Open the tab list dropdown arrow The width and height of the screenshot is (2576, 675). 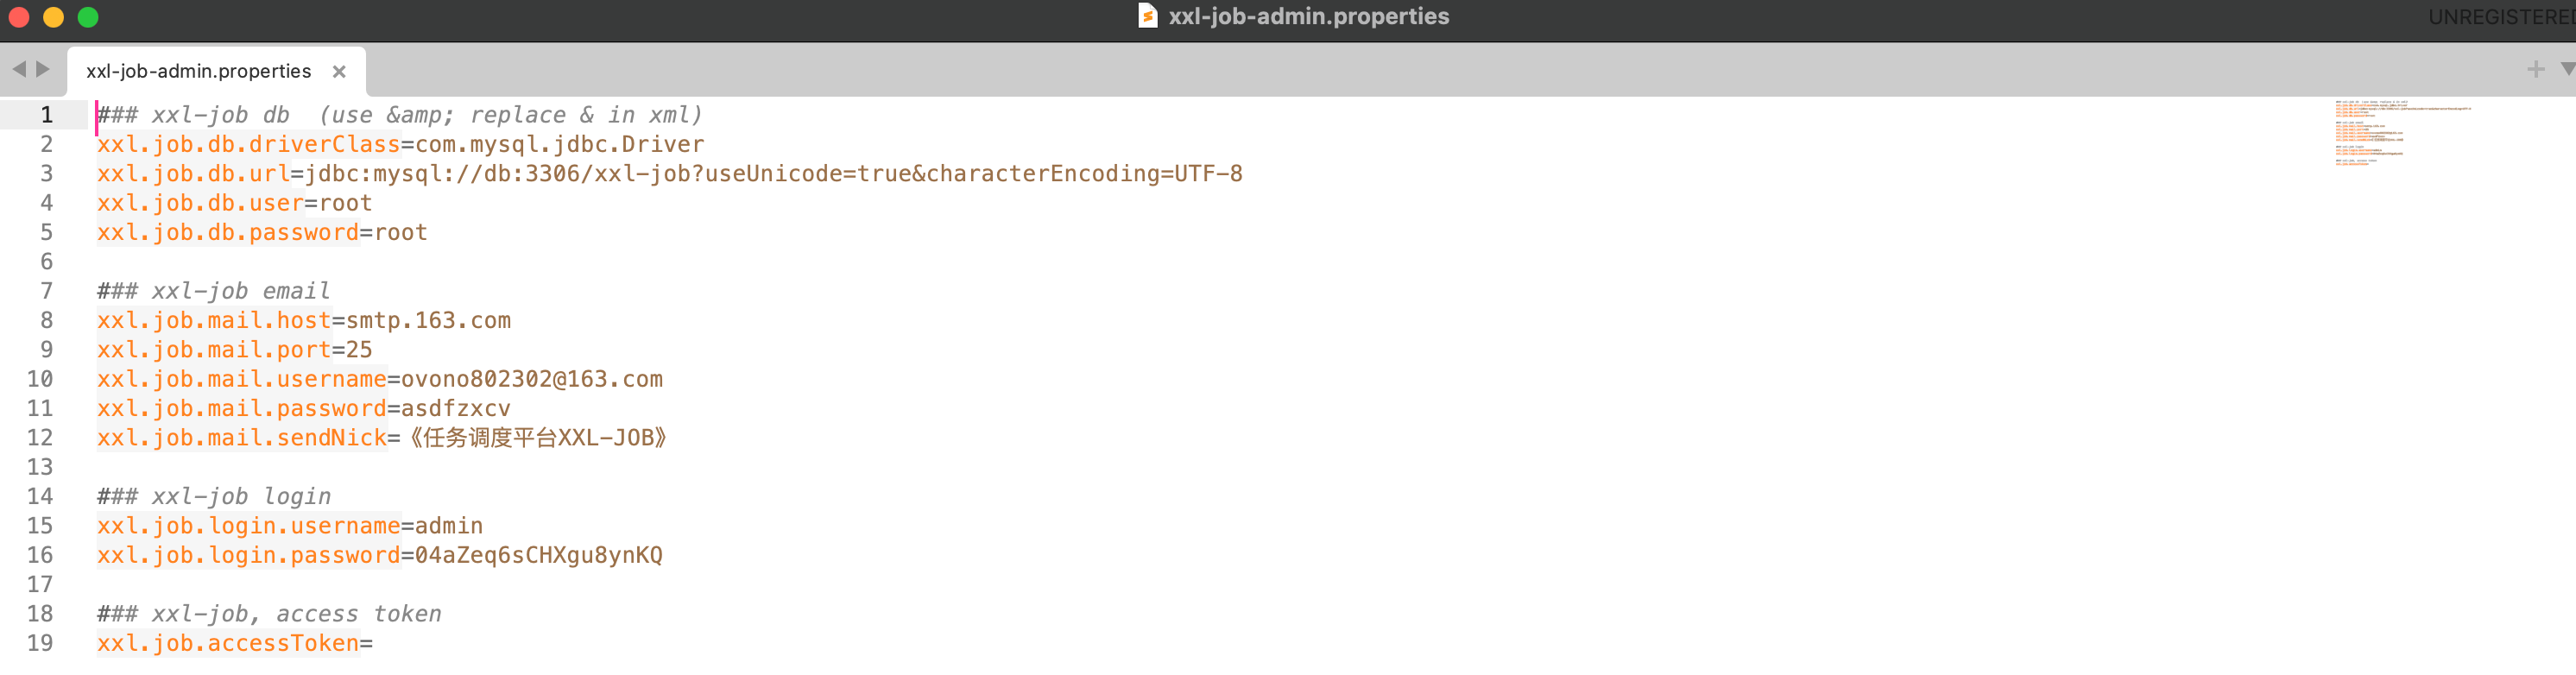2566,69
